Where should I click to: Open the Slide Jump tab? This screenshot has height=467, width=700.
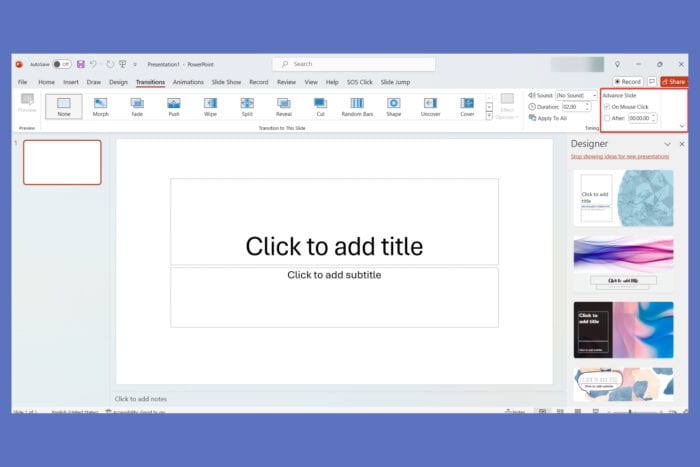coord(396,82)
